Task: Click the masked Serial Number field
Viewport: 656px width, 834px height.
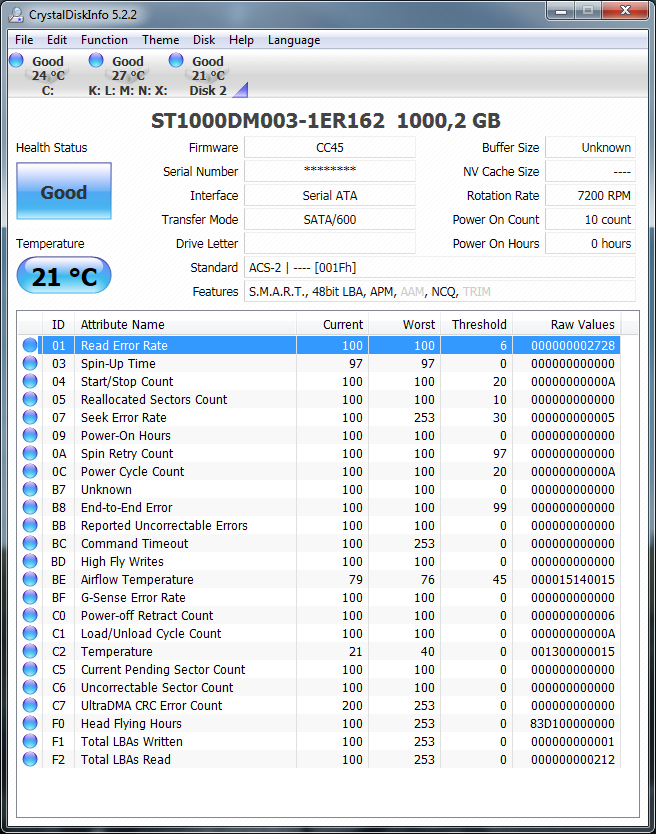Action: pos(330,171)
